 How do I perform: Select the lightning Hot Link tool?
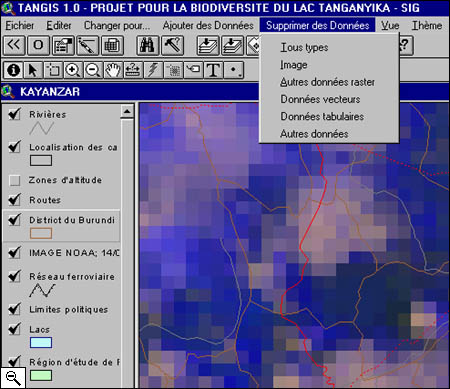click(x=153, y=70)
